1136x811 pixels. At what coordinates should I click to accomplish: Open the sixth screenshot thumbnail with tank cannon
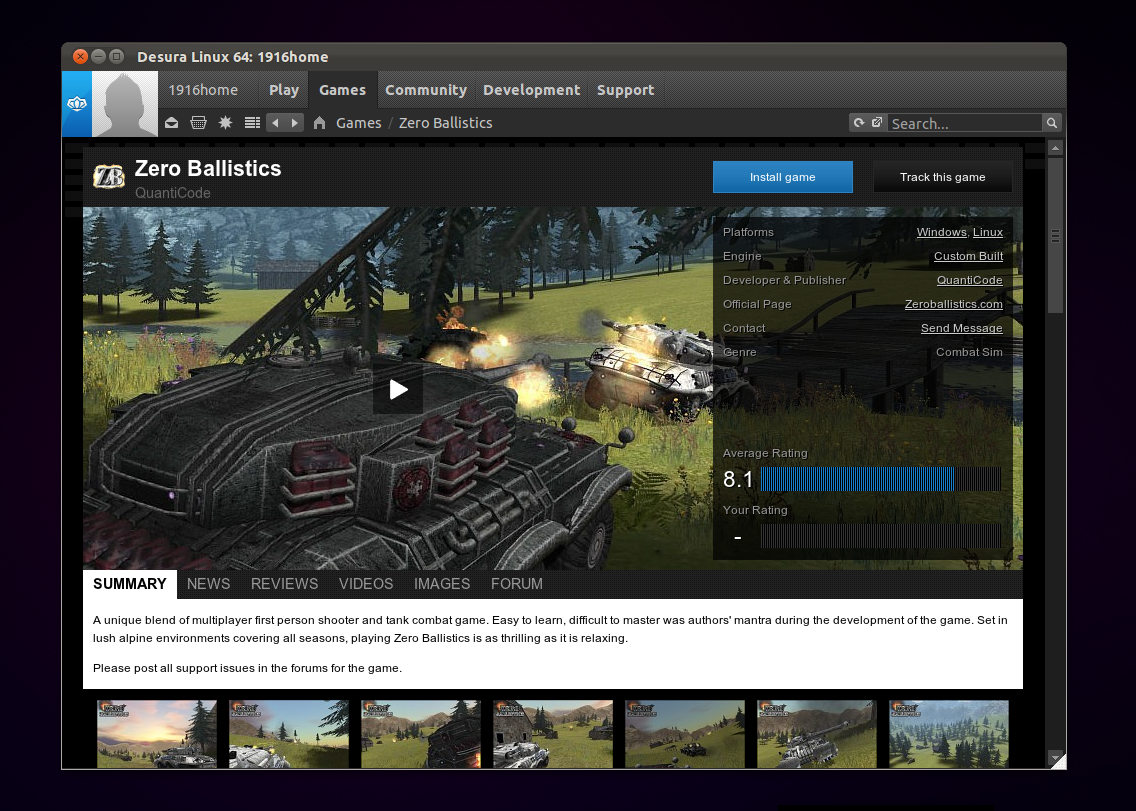pyautogui.click(x=816, y=733)
